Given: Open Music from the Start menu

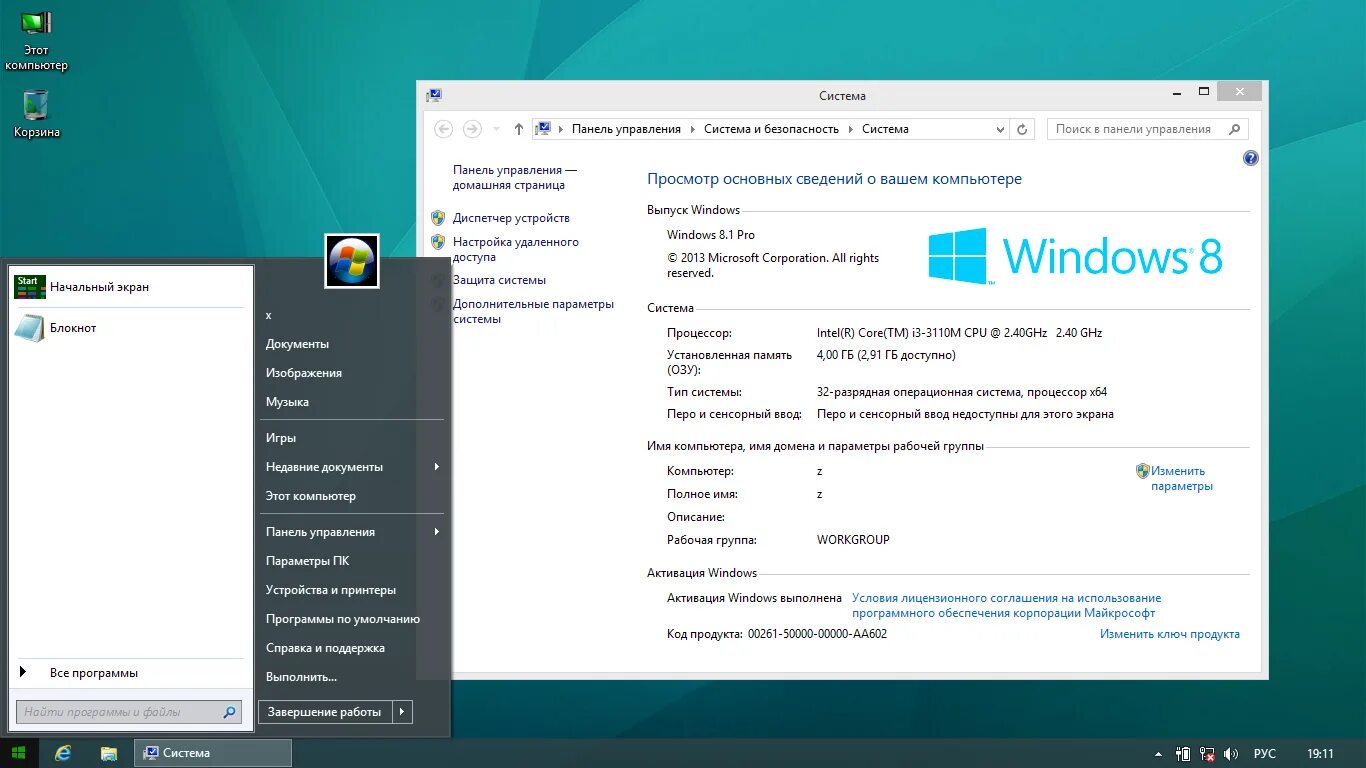Looking at the screenshot, I should point(287,402).
